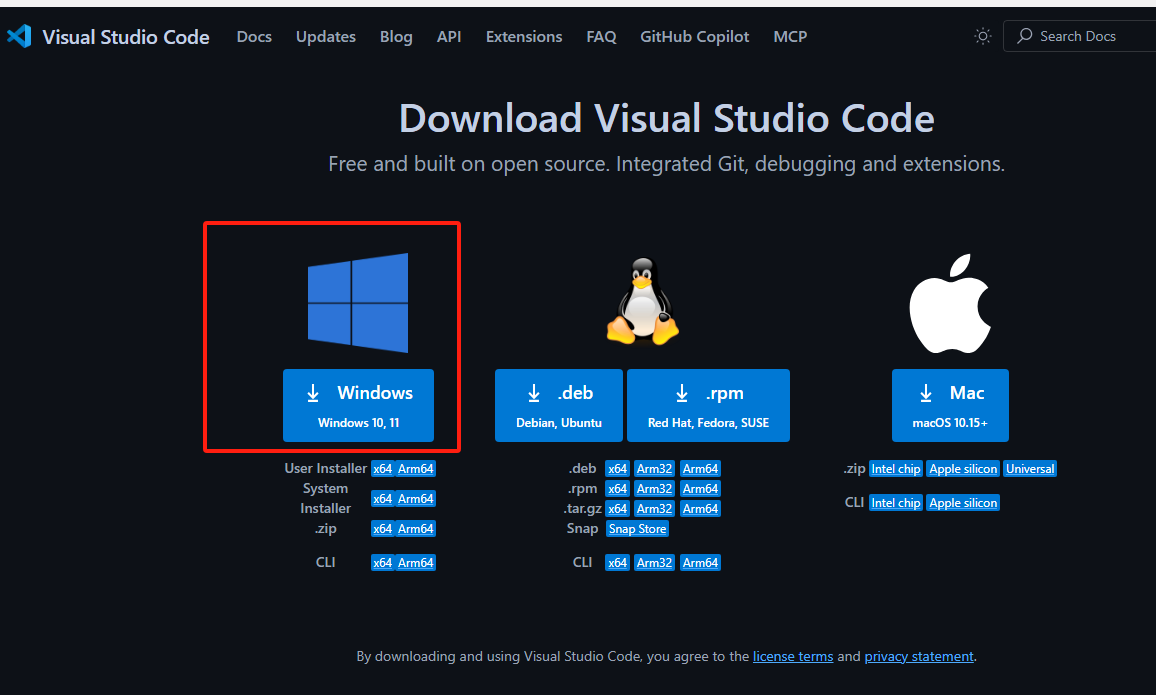Select Linux .deb Arm64 link
The width and height of the screenshot is (1156, 695).
coord(700,469)
